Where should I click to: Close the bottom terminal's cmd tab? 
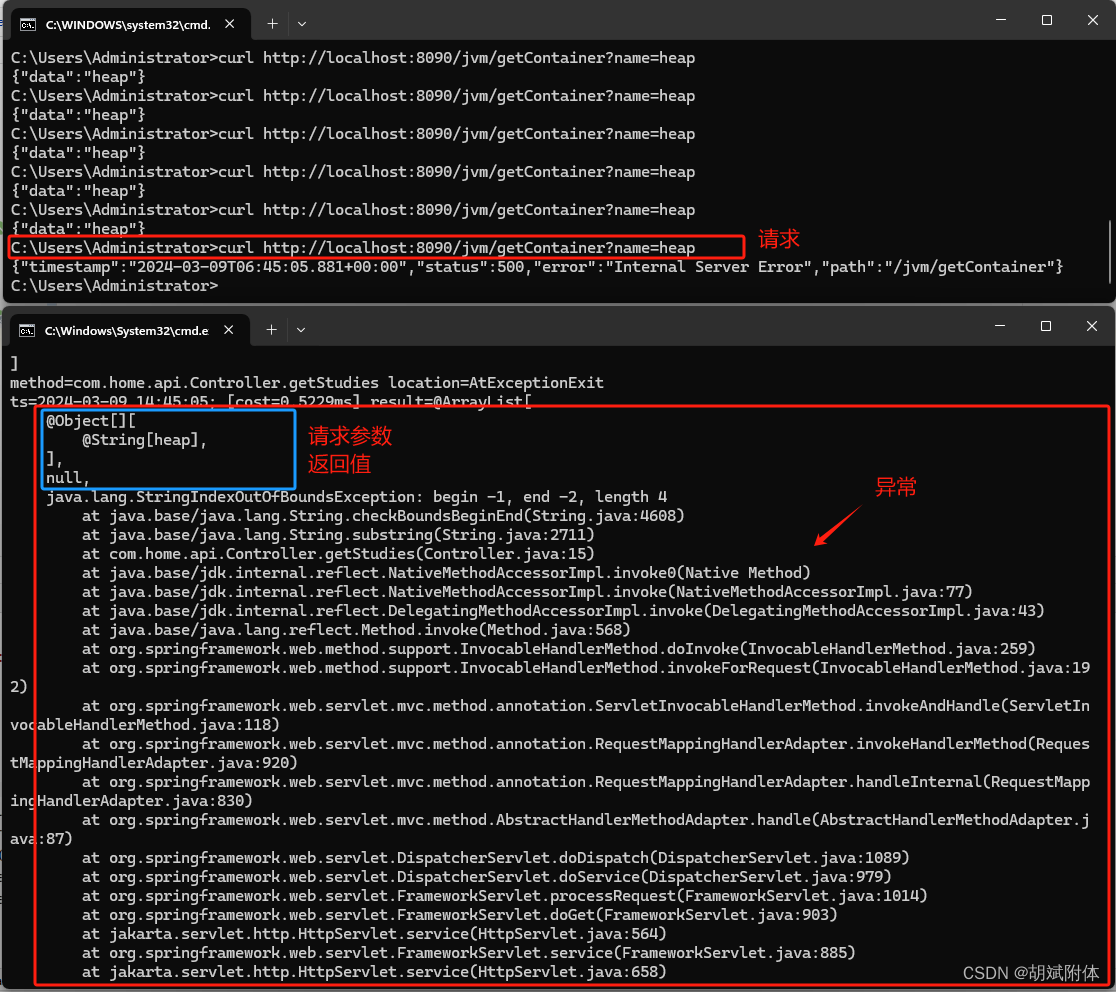228,330
